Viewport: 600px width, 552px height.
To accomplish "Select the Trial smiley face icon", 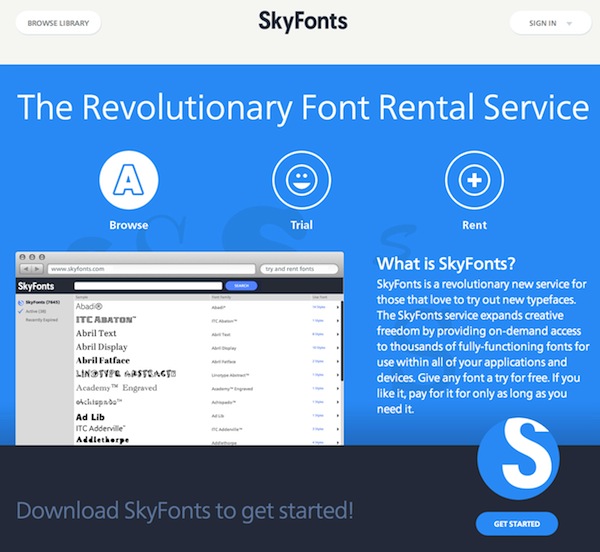I will (x=302, y=180).
